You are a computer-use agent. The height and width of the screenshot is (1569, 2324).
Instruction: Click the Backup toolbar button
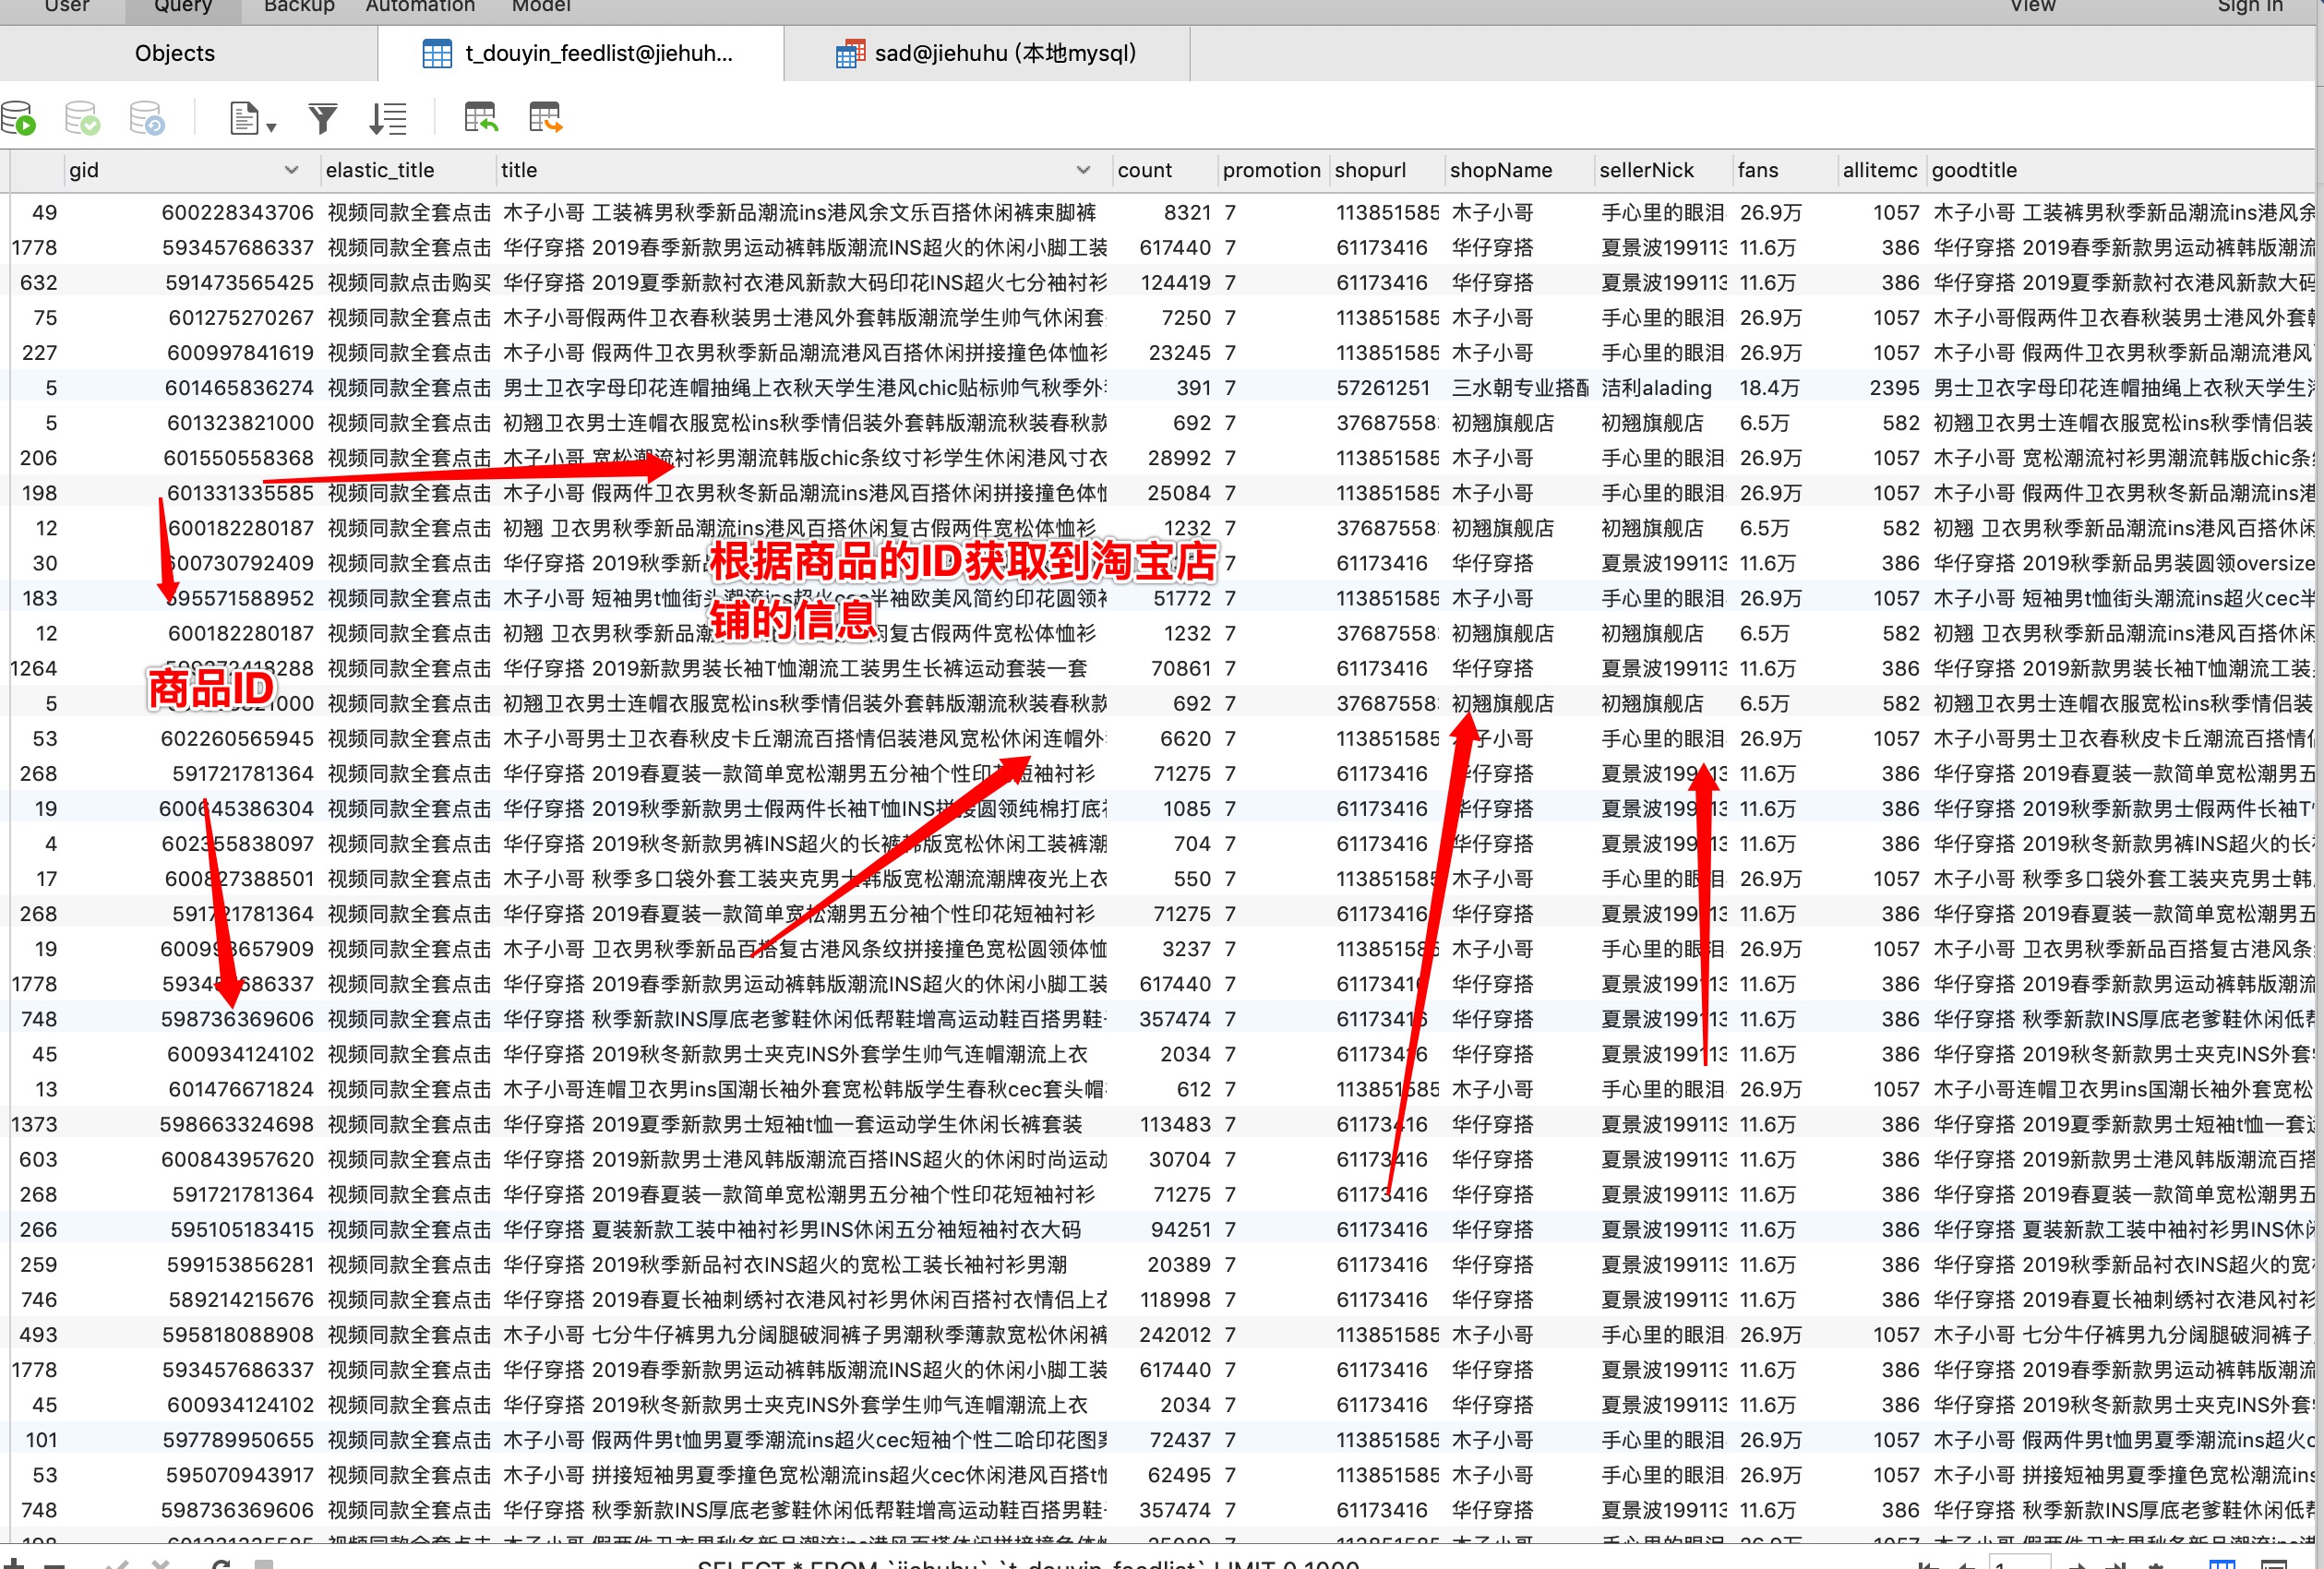(299, 7)
